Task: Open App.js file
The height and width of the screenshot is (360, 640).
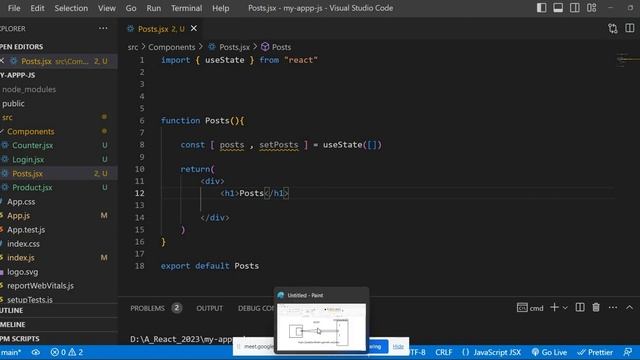Action: tap(59, 216)
